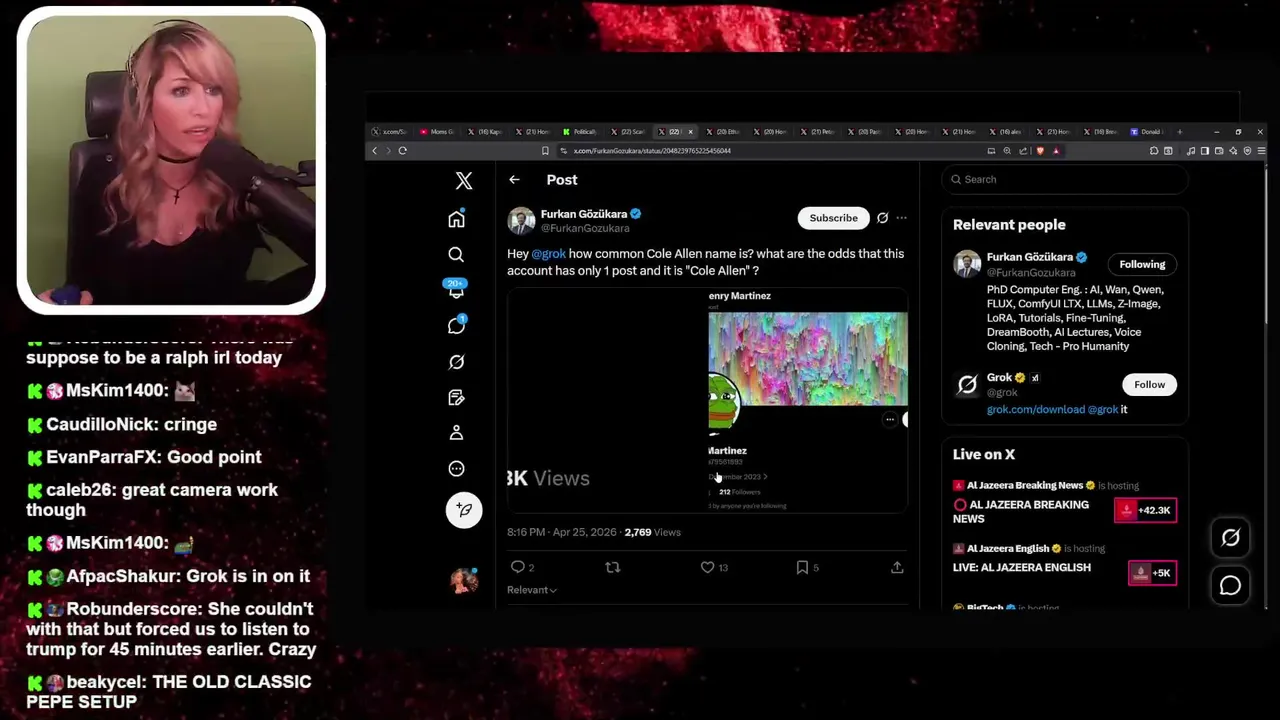The image size is (1280, 720).
Task: Open the post author's avatar picture
Action: pos(521,220)
